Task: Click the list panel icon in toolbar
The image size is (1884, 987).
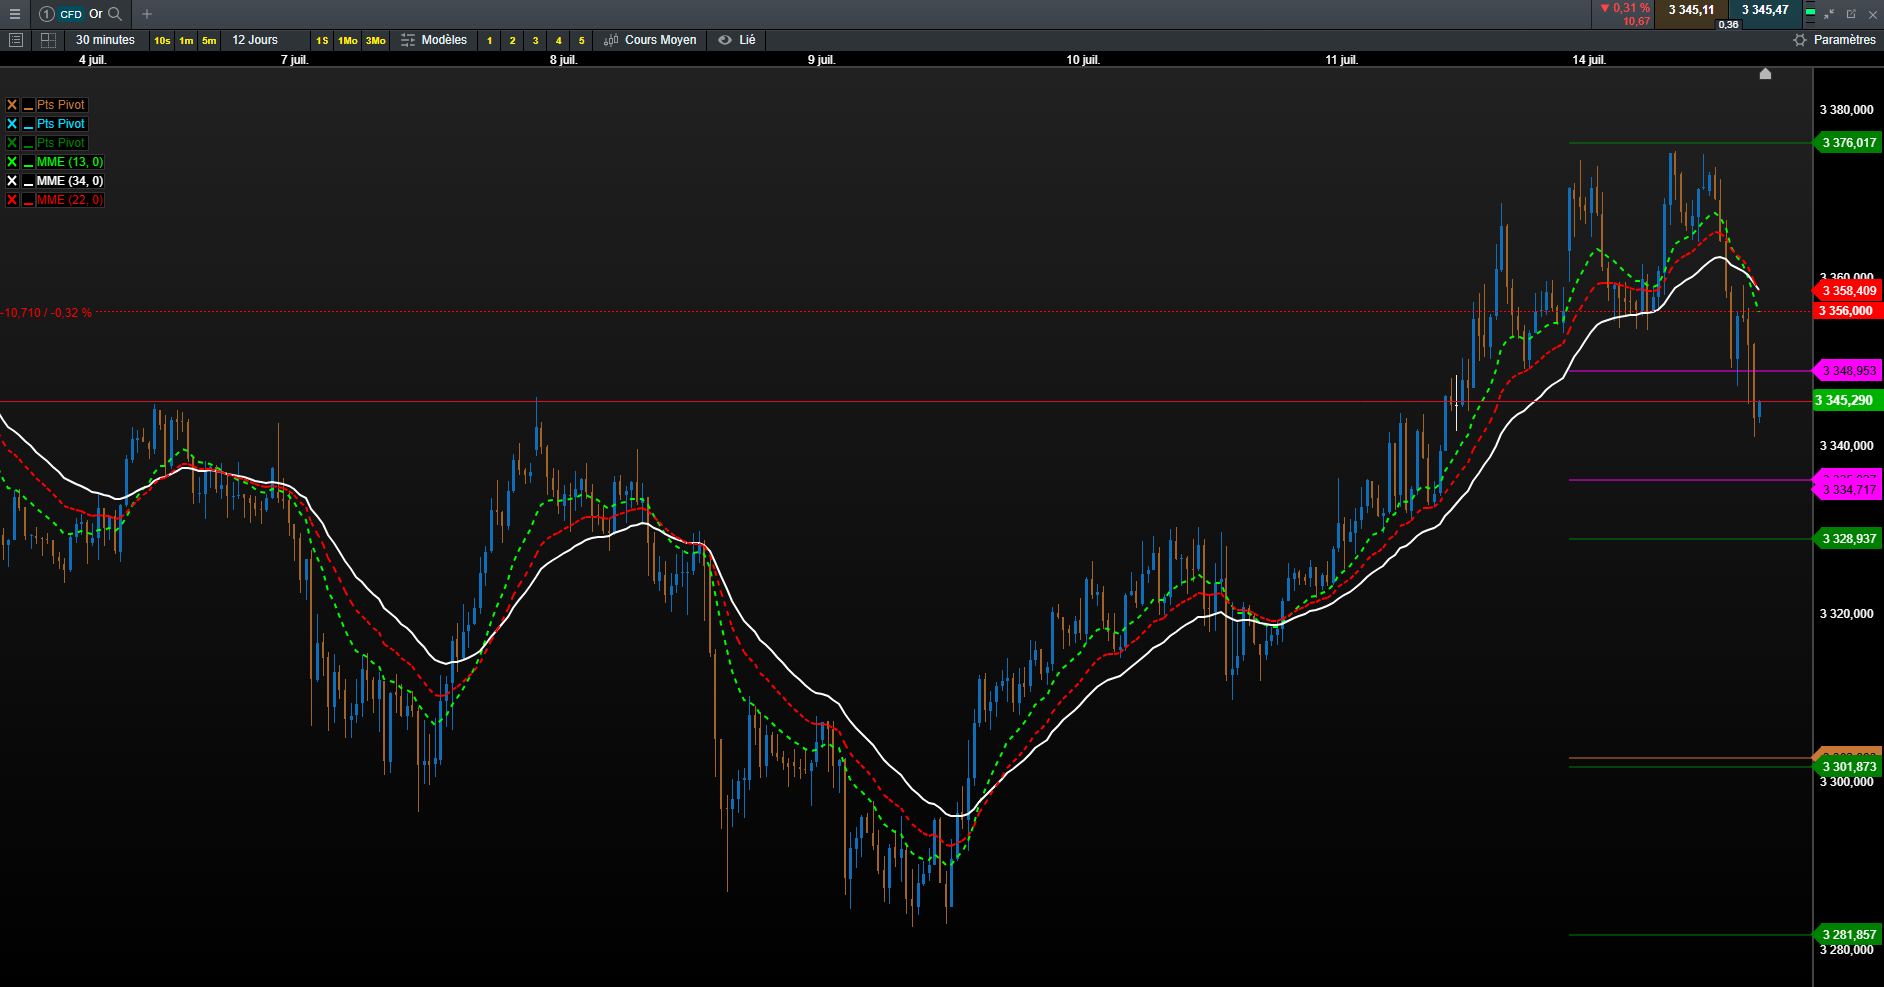Action: pos(15,40)
